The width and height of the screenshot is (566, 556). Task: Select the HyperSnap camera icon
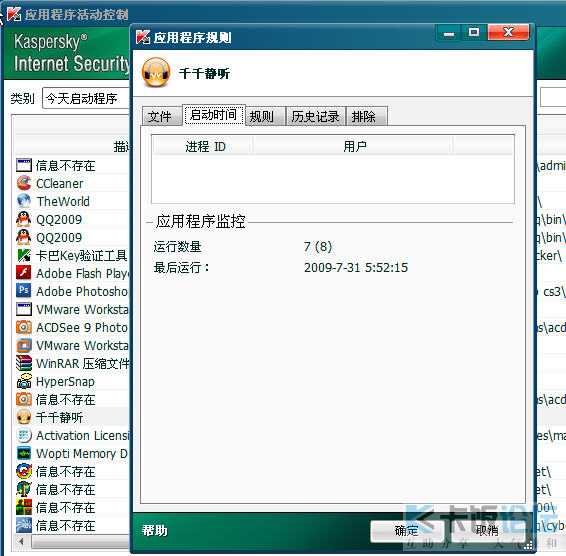pos(24,381)
